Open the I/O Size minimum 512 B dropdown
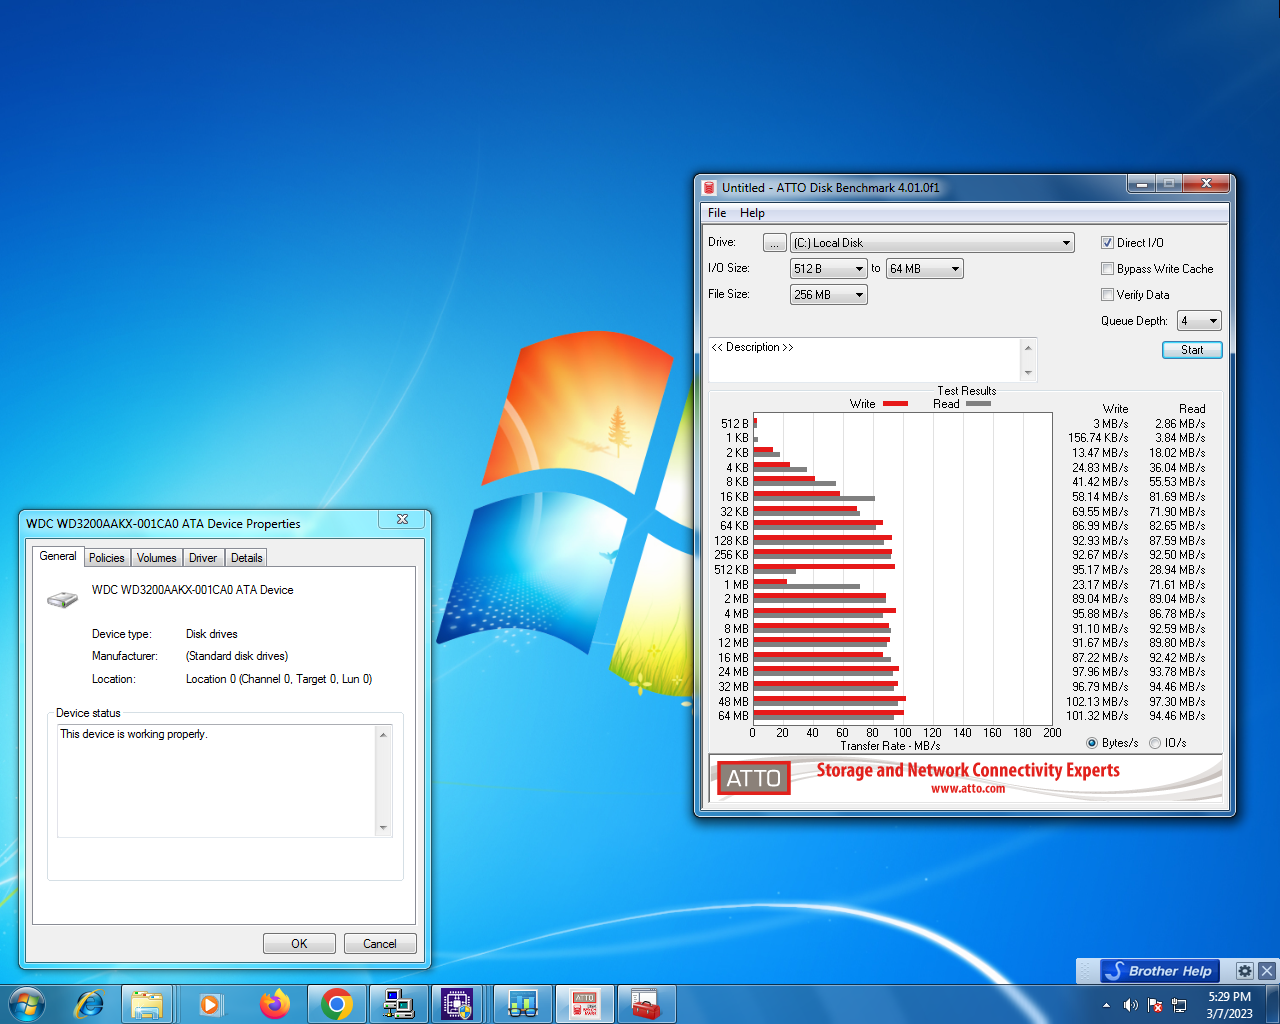1280x1024 pixels. (x=828, y=269)
